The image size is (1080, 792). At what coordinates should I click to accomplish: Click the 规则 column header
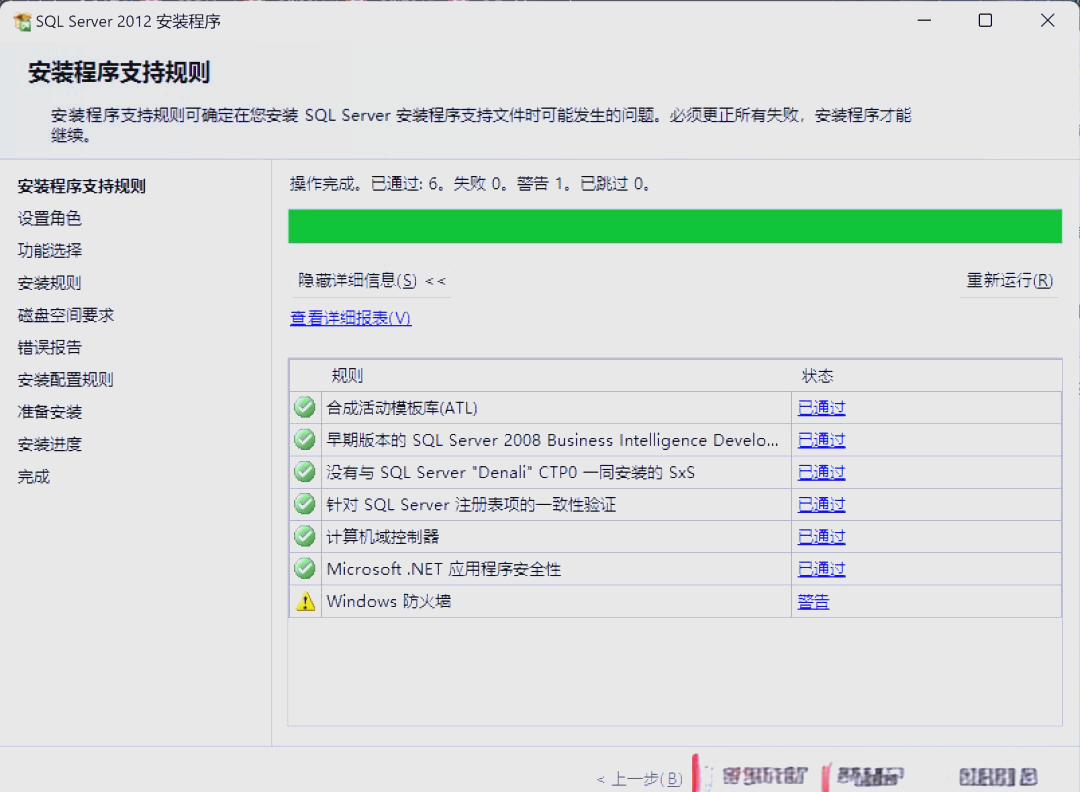point(347,375)
